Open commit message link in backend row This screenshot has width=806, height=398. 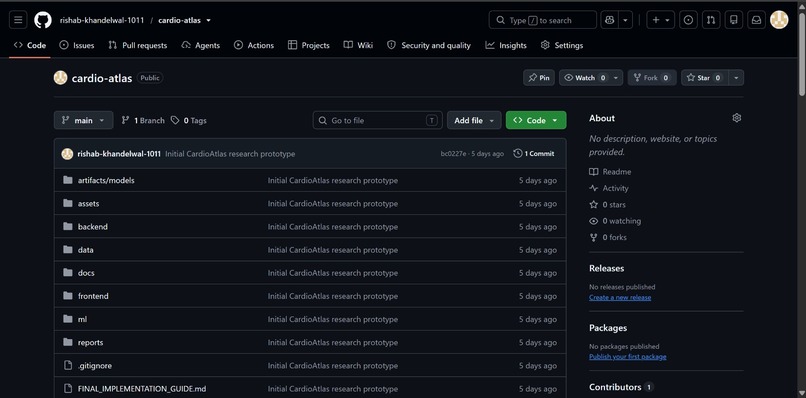[333, 227]
